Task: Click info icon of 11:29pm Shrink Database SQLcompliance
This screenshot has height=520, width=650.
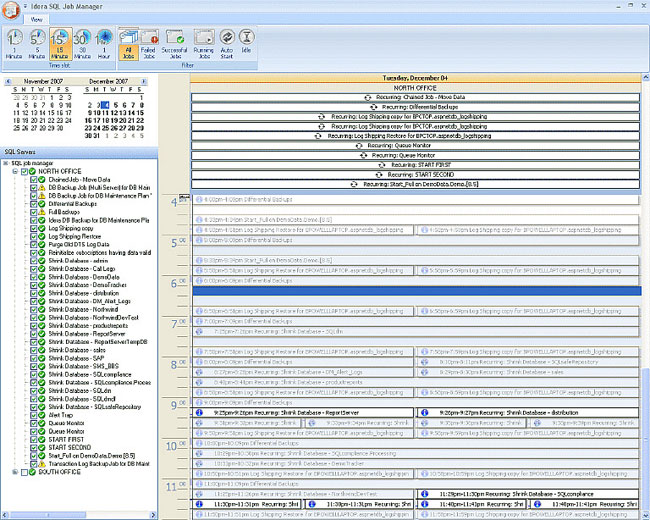Action: [x=424, y=494]
